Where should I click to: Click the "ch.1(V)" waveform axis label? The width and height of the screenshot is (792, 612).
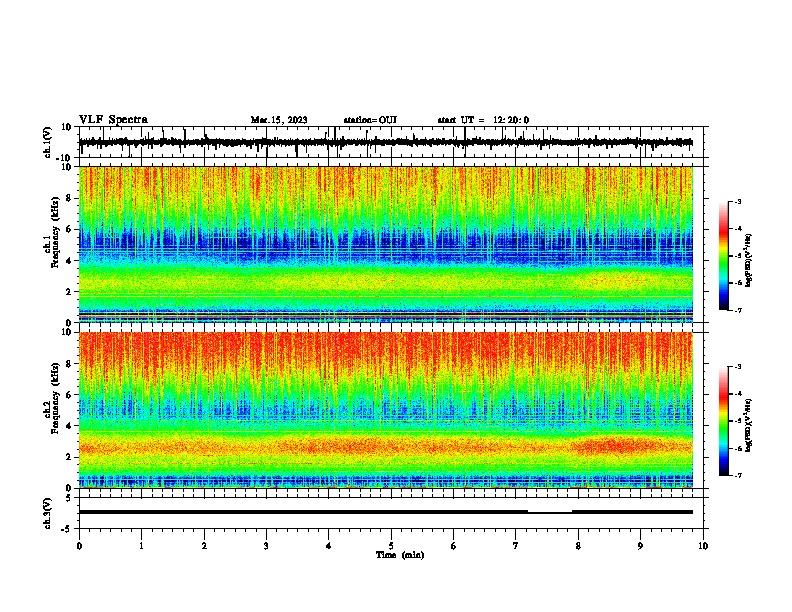47,142
